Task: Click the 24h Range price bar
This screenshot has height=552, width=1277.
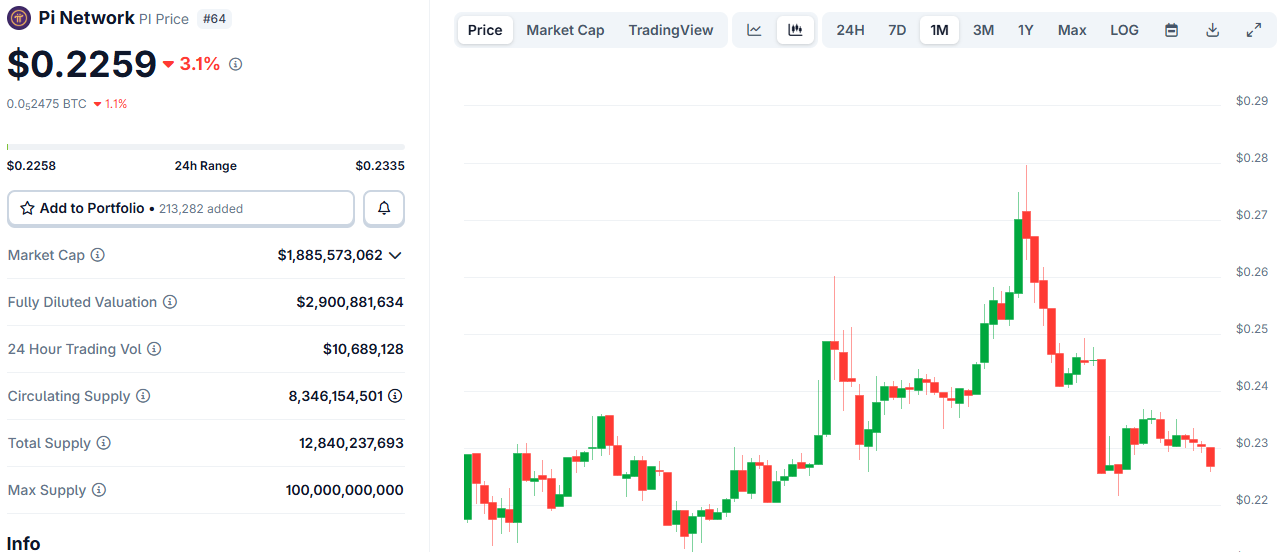Action: click(206, 147)
